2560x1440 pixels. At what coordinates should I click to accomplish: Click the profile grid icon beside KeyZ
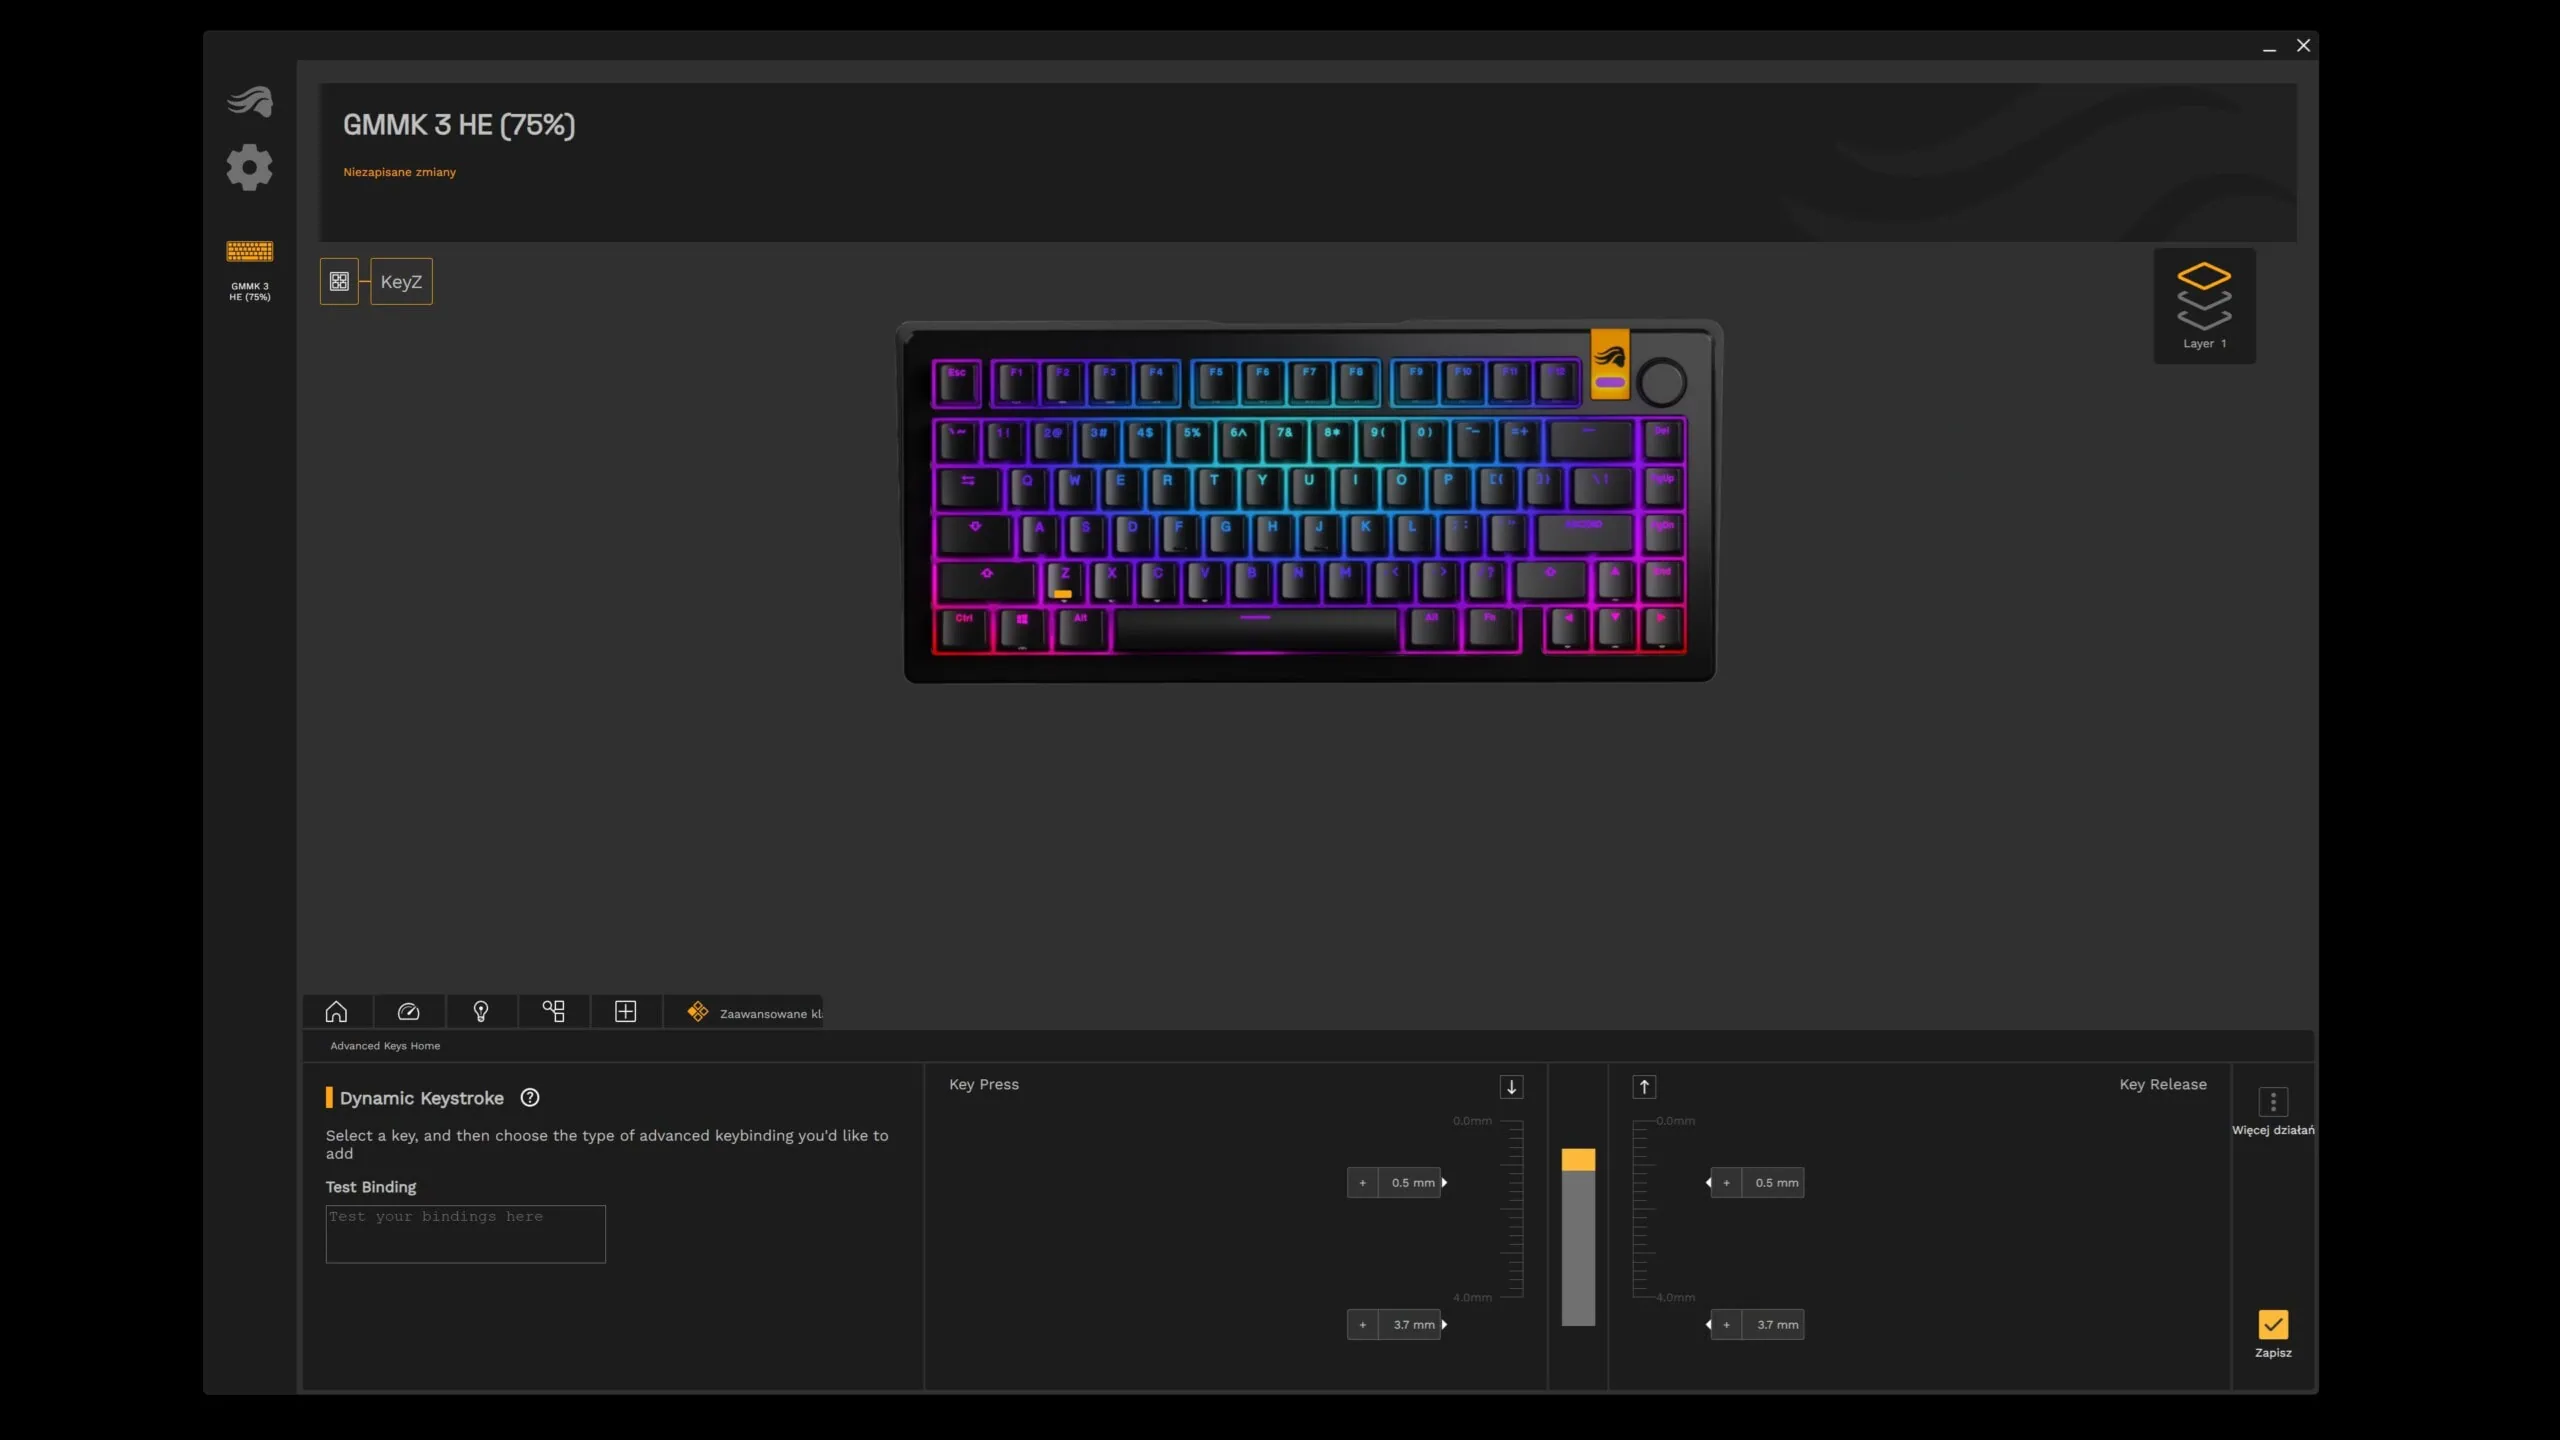coord(339,282)
